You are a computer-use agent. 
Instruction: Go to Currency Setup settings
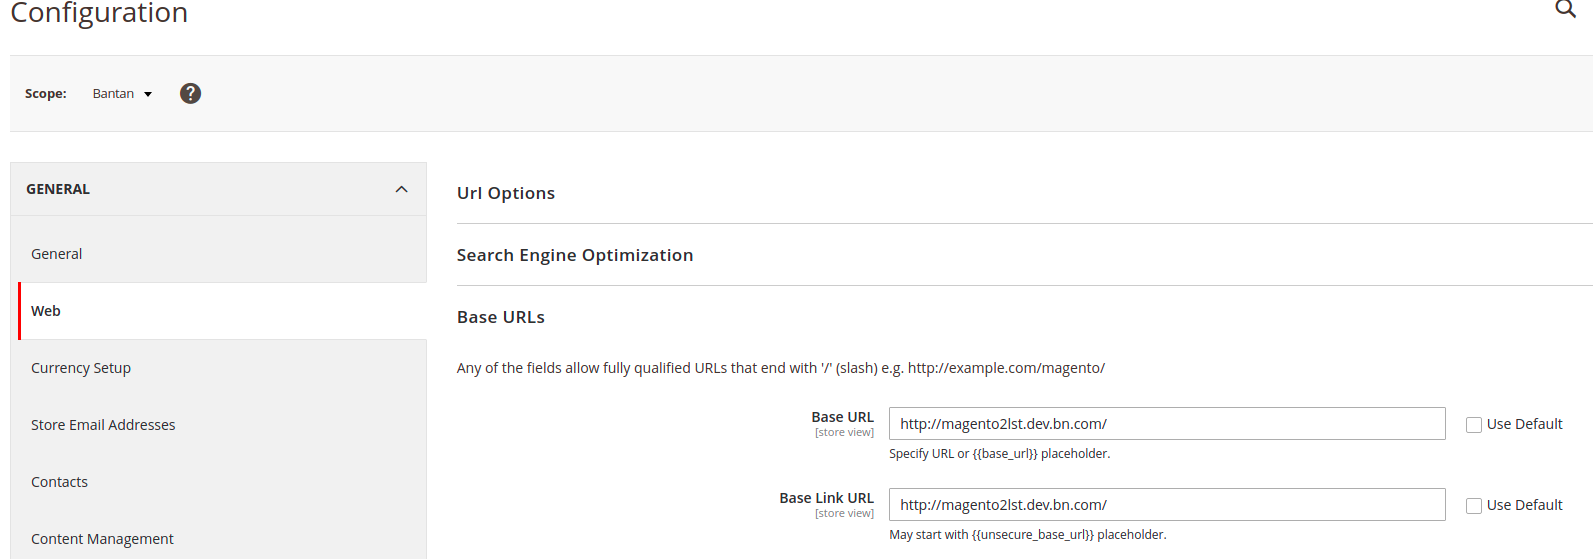tap(81, 368)
